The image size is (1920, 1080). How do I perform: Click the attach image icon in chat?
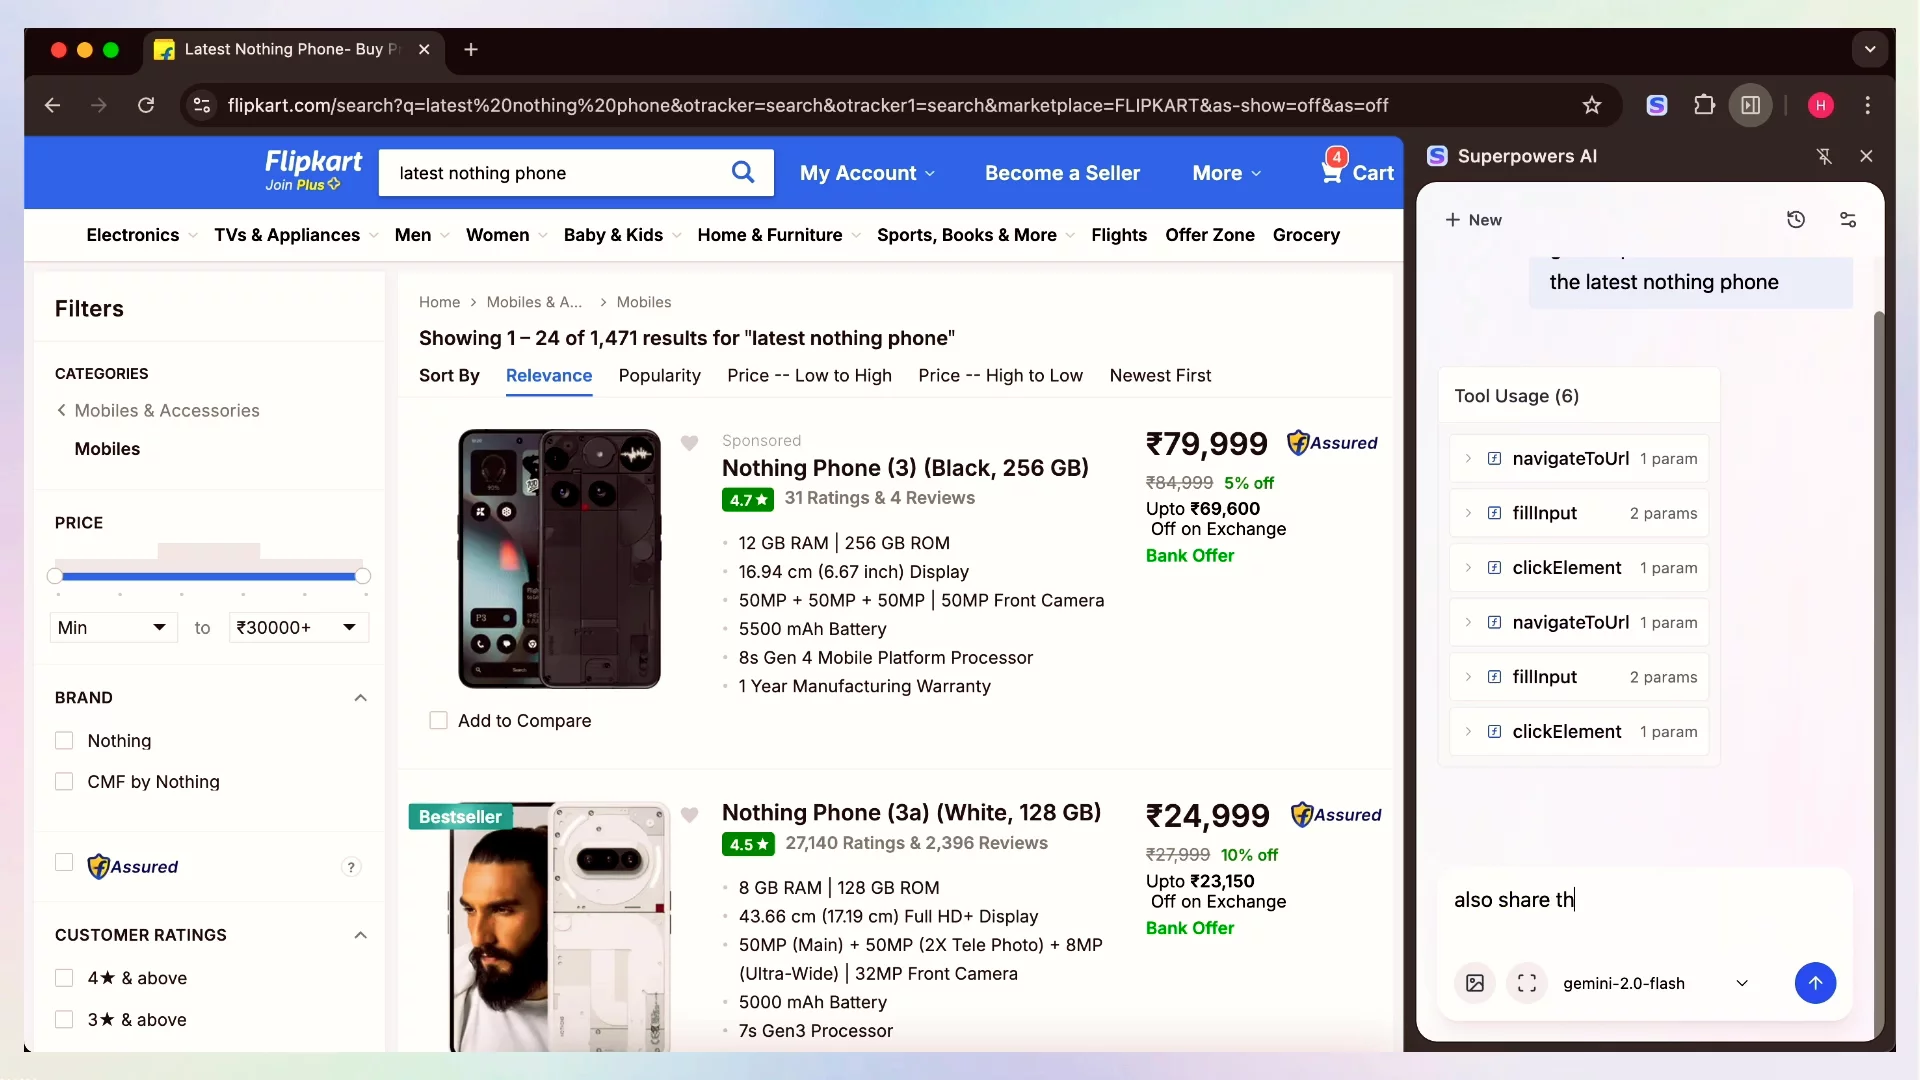(1475, 983)
